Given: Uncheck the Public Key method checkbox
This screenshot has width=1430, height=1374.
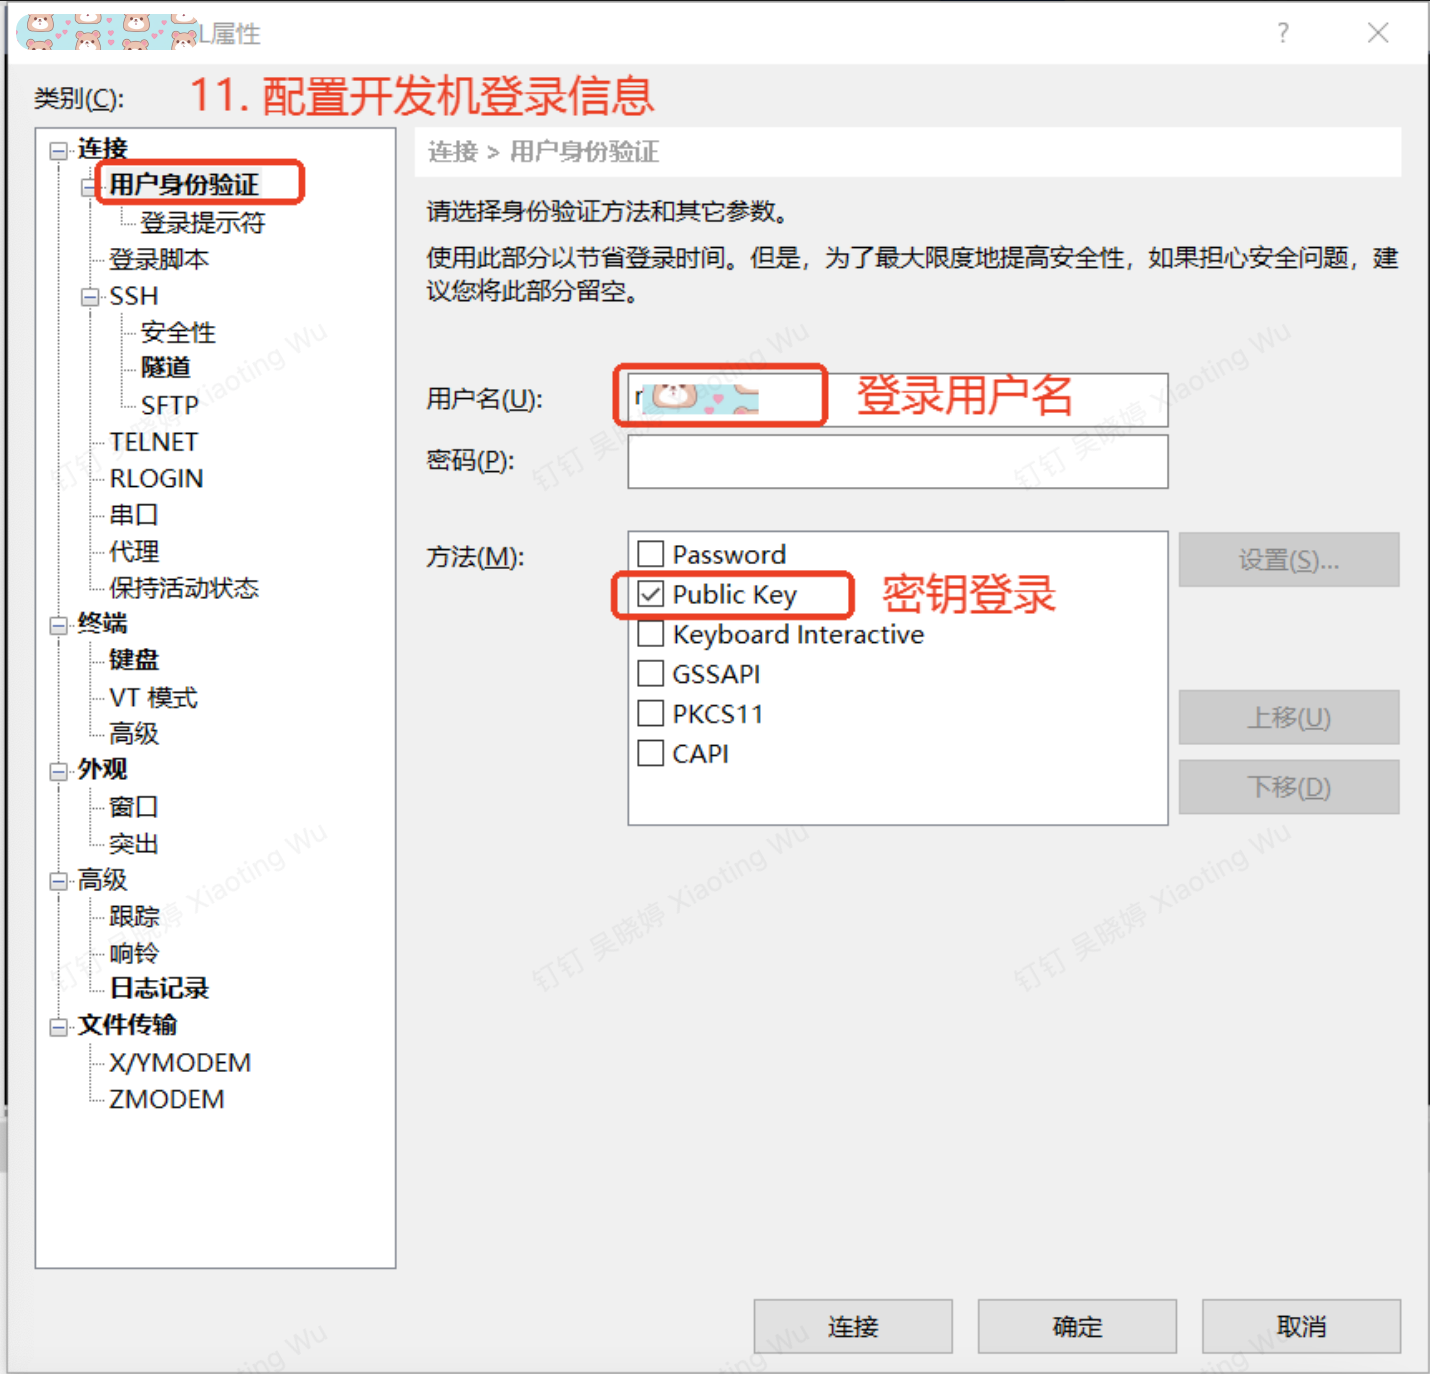Looking at the screenshot, I should click(651, 594).
